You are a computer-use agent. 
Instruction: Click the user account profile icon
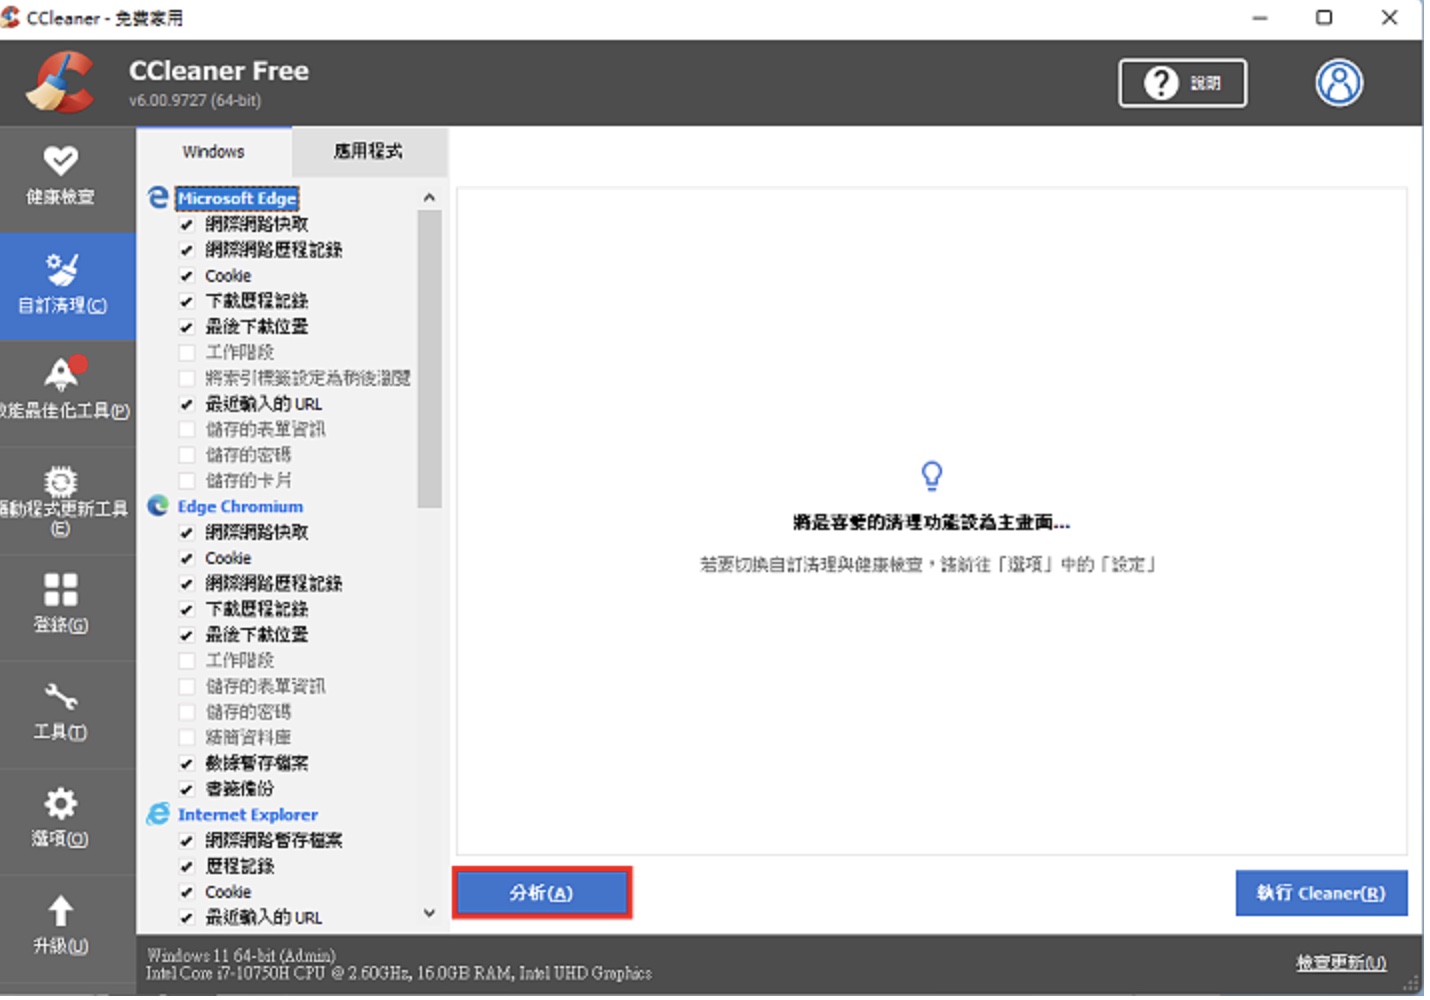(1338, 83)
